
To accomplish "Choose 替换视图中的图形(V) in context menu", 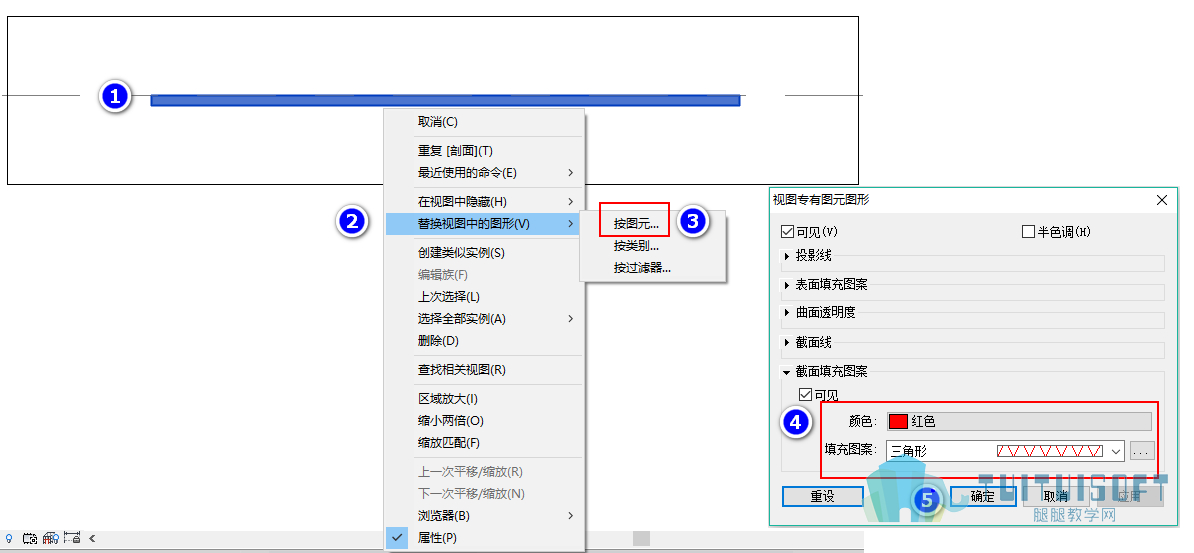I will 484,224.
